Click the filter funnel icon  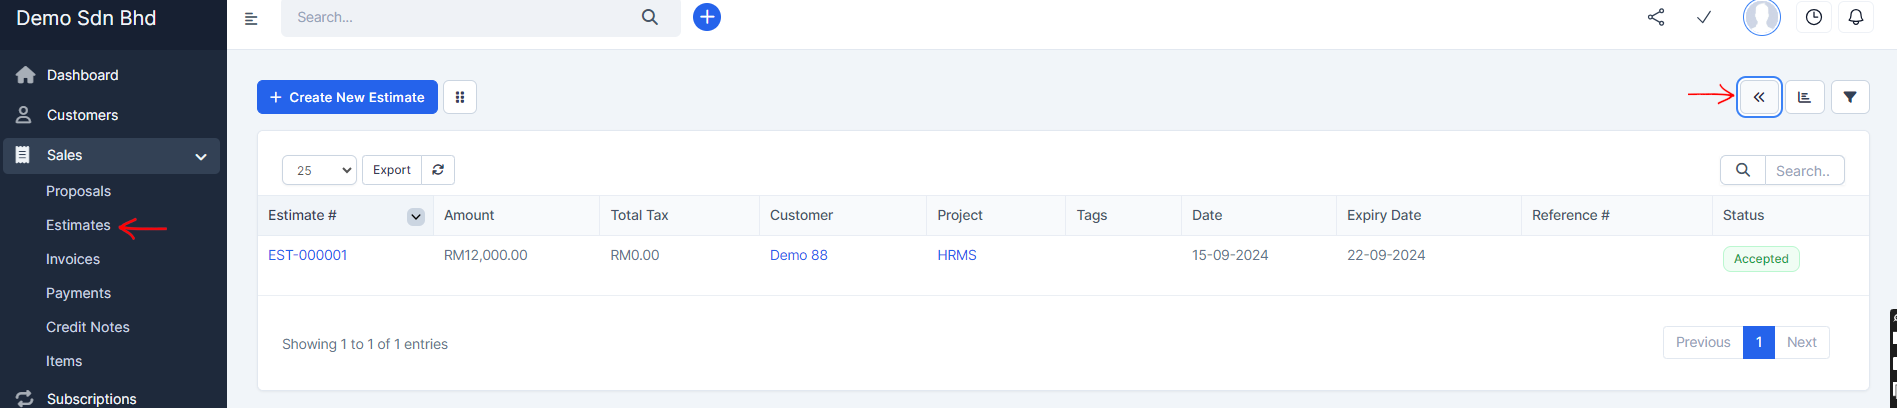click(x=1850, y=97)
